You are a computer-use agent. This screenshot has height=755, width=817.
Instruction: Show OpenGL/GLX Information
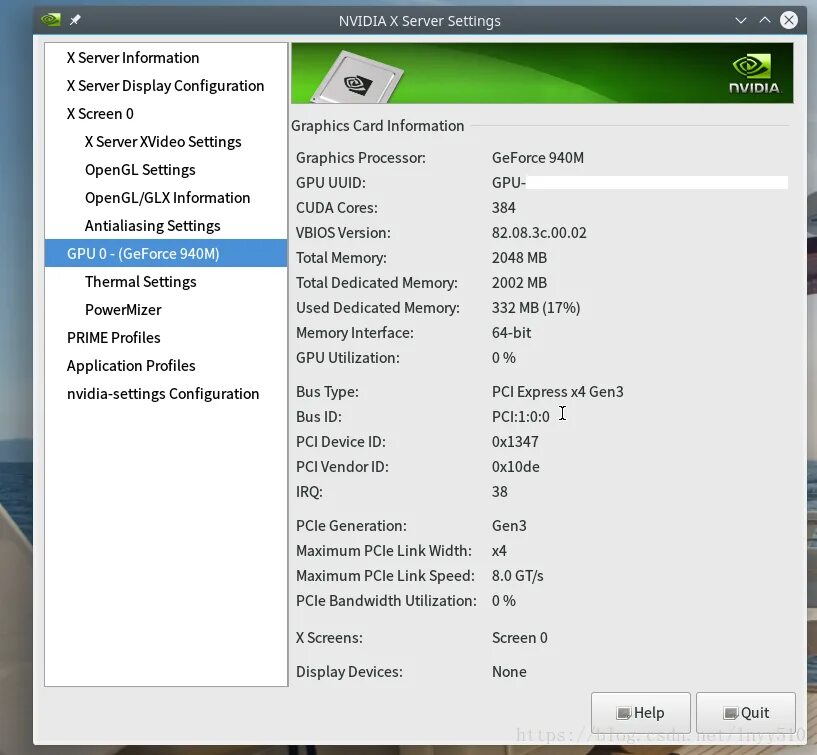point(167,197)
